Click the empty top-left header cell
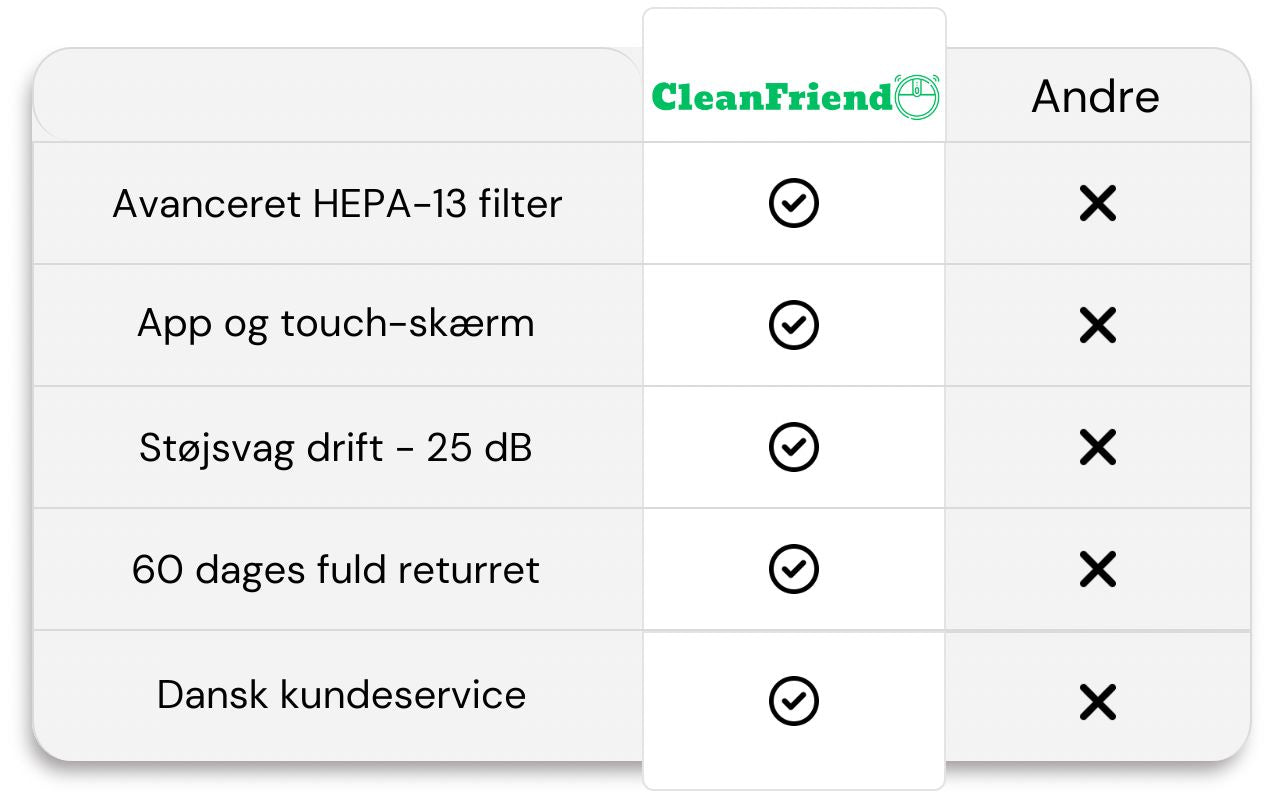Image resolution: width=1280 pixels, height=812 pixels. pyautogui.click(x=337, y=97)
